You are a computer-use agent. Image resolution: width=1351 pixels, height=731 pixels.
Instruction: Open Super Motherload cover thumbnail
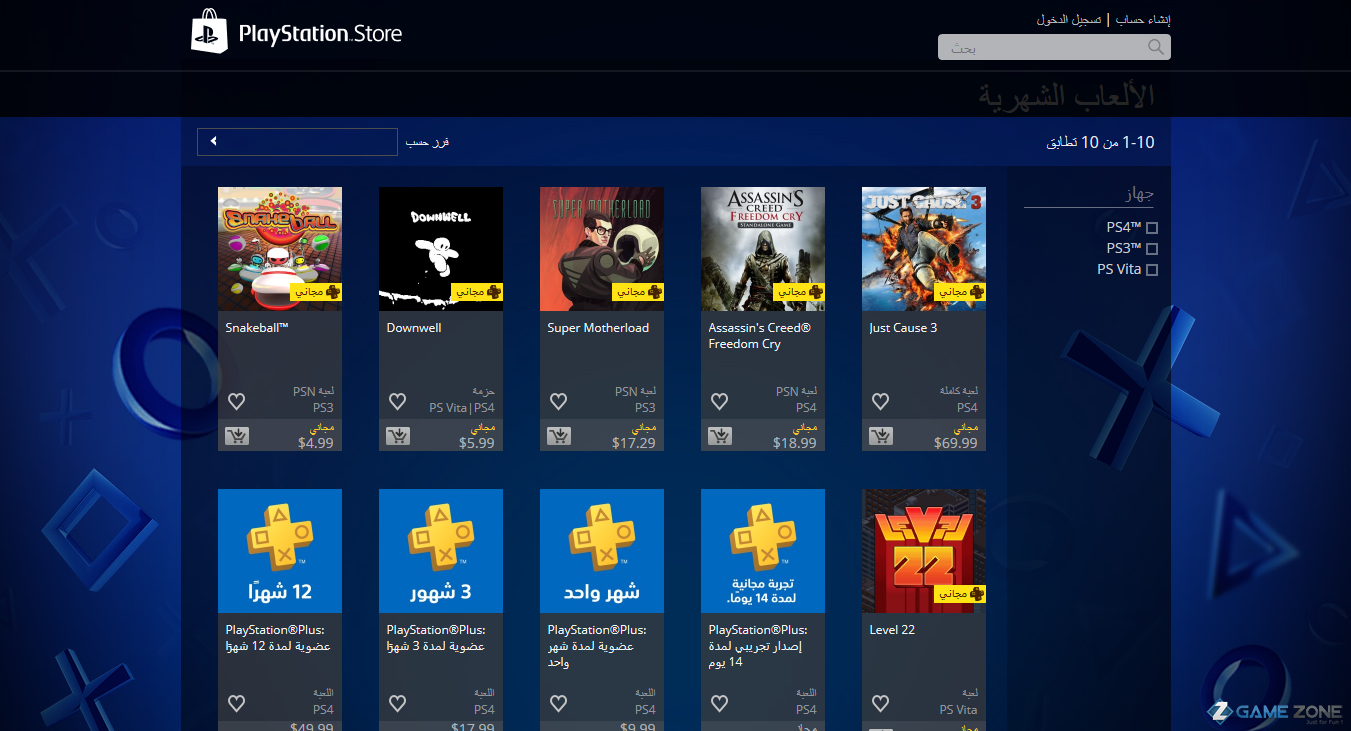[602, 249]
